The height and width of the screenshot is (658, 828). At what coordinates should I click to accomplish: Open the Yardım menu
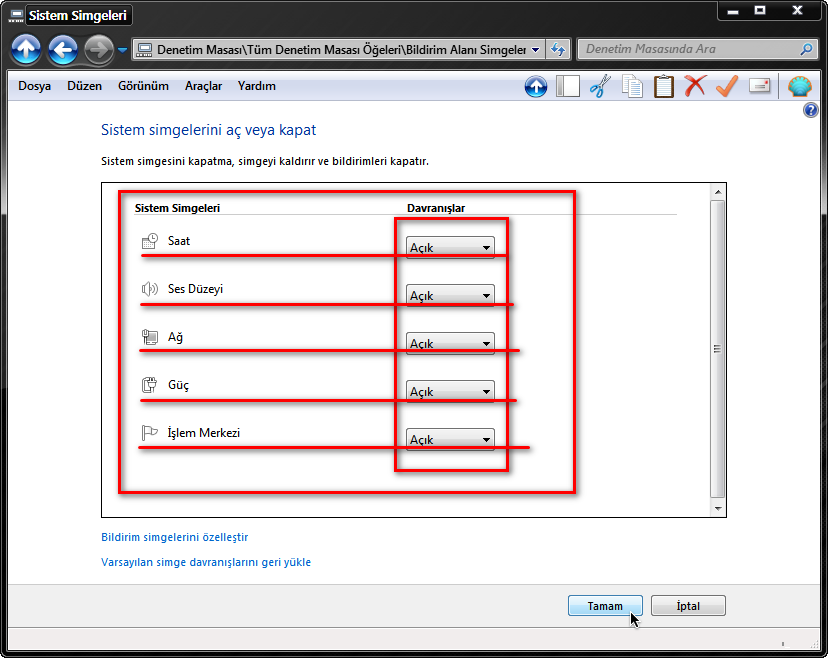click(x=257, y=86)
